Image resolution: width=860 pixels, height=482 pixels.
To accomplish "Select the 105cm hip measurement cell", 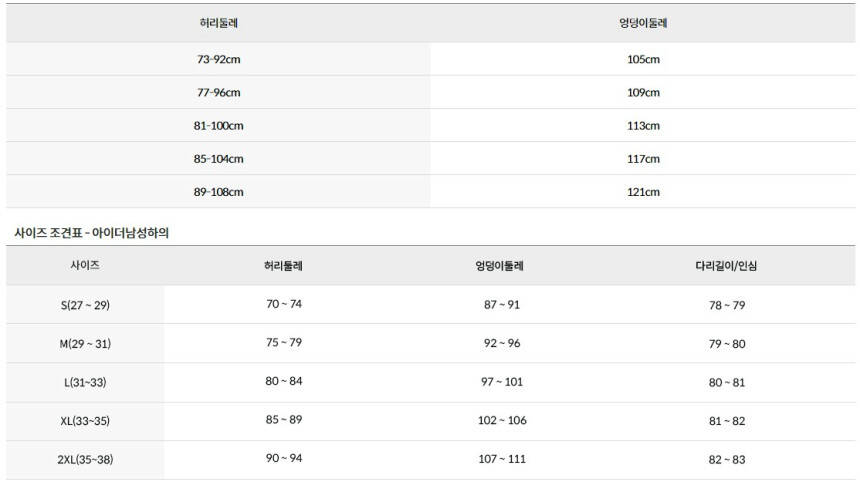I will click(x=643, y=60).
